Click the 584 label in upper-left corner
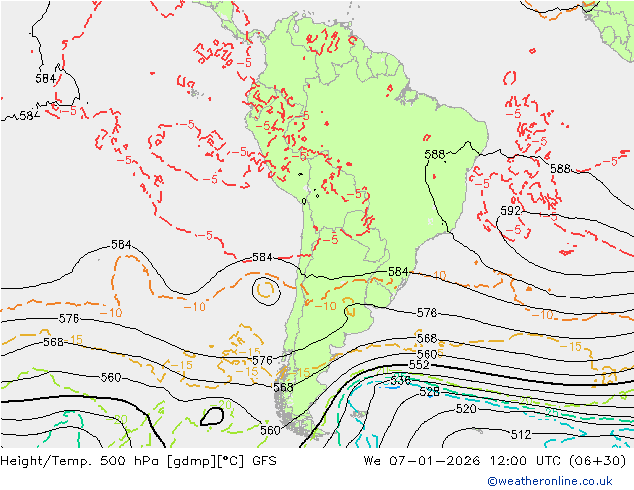Screen dimensions: 634x490 (x=45, y=78)
